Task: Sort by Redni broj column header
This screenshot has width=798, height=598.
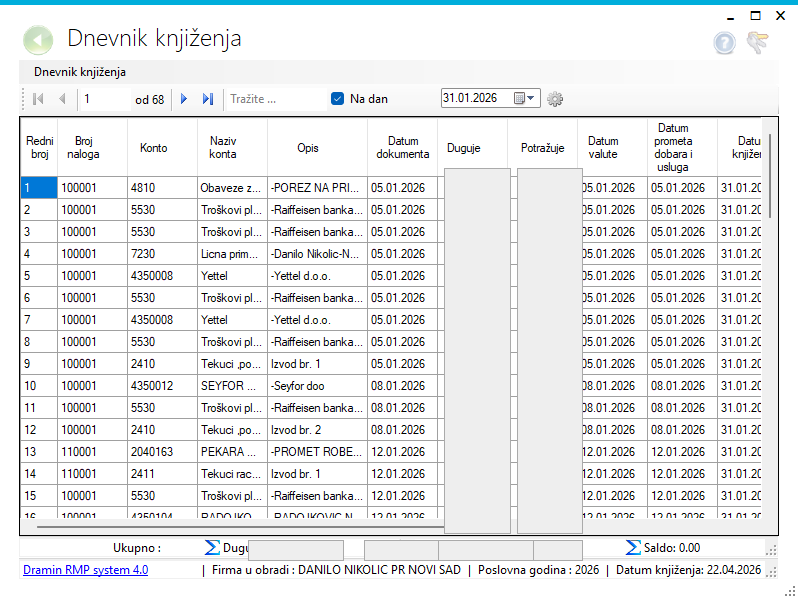Action: coord(40,148)
